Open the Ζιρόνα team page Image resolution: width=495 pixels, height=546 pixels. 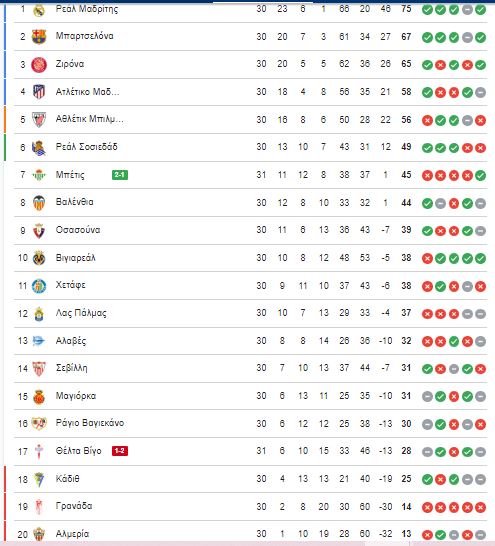point(70,64)
